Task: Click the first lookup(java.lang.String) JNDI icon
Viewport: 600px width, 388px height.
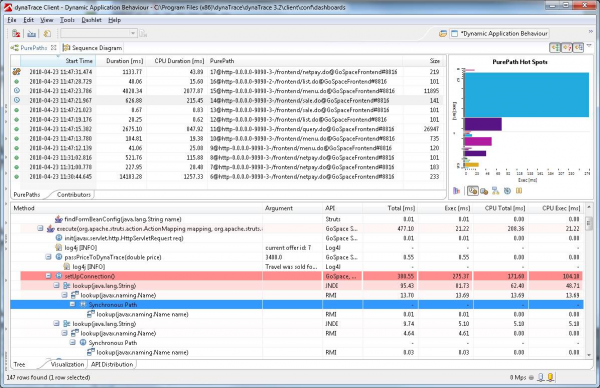Action: (x=67, y=285)
